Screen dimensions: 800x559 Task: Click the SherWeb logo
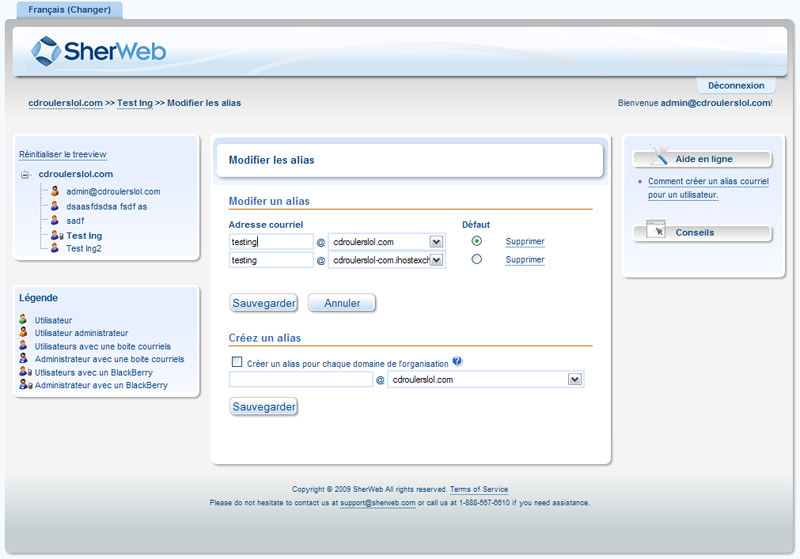click(98, 50)
